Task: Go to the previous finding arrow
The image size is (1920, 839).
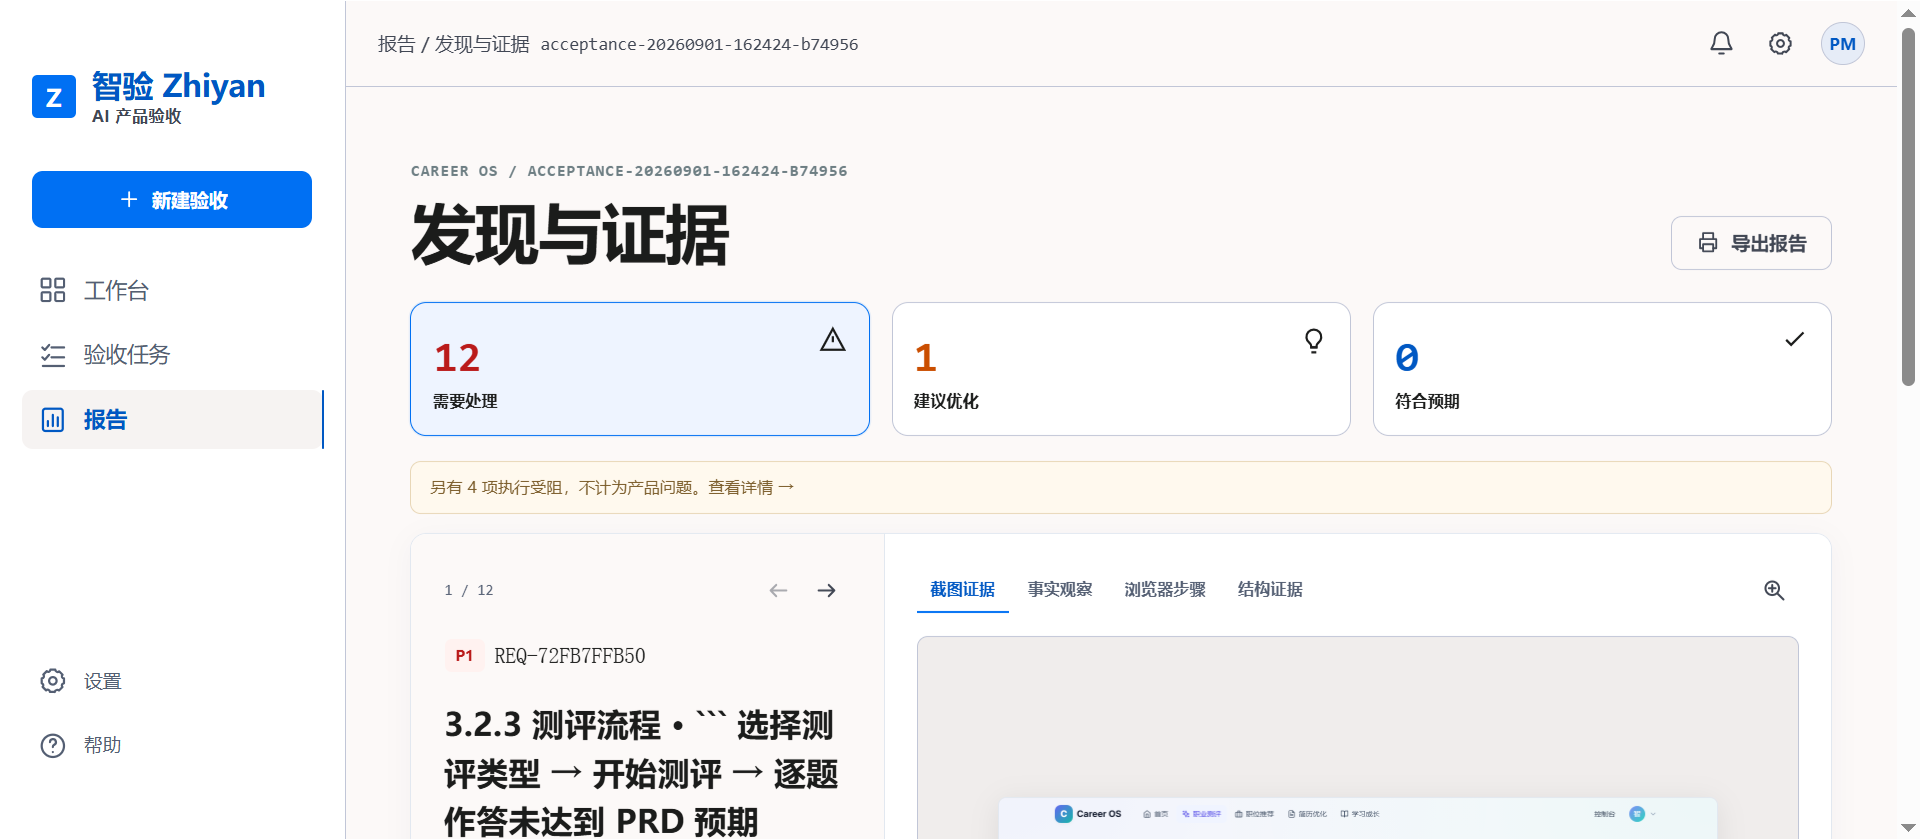Action: point(778,590)
